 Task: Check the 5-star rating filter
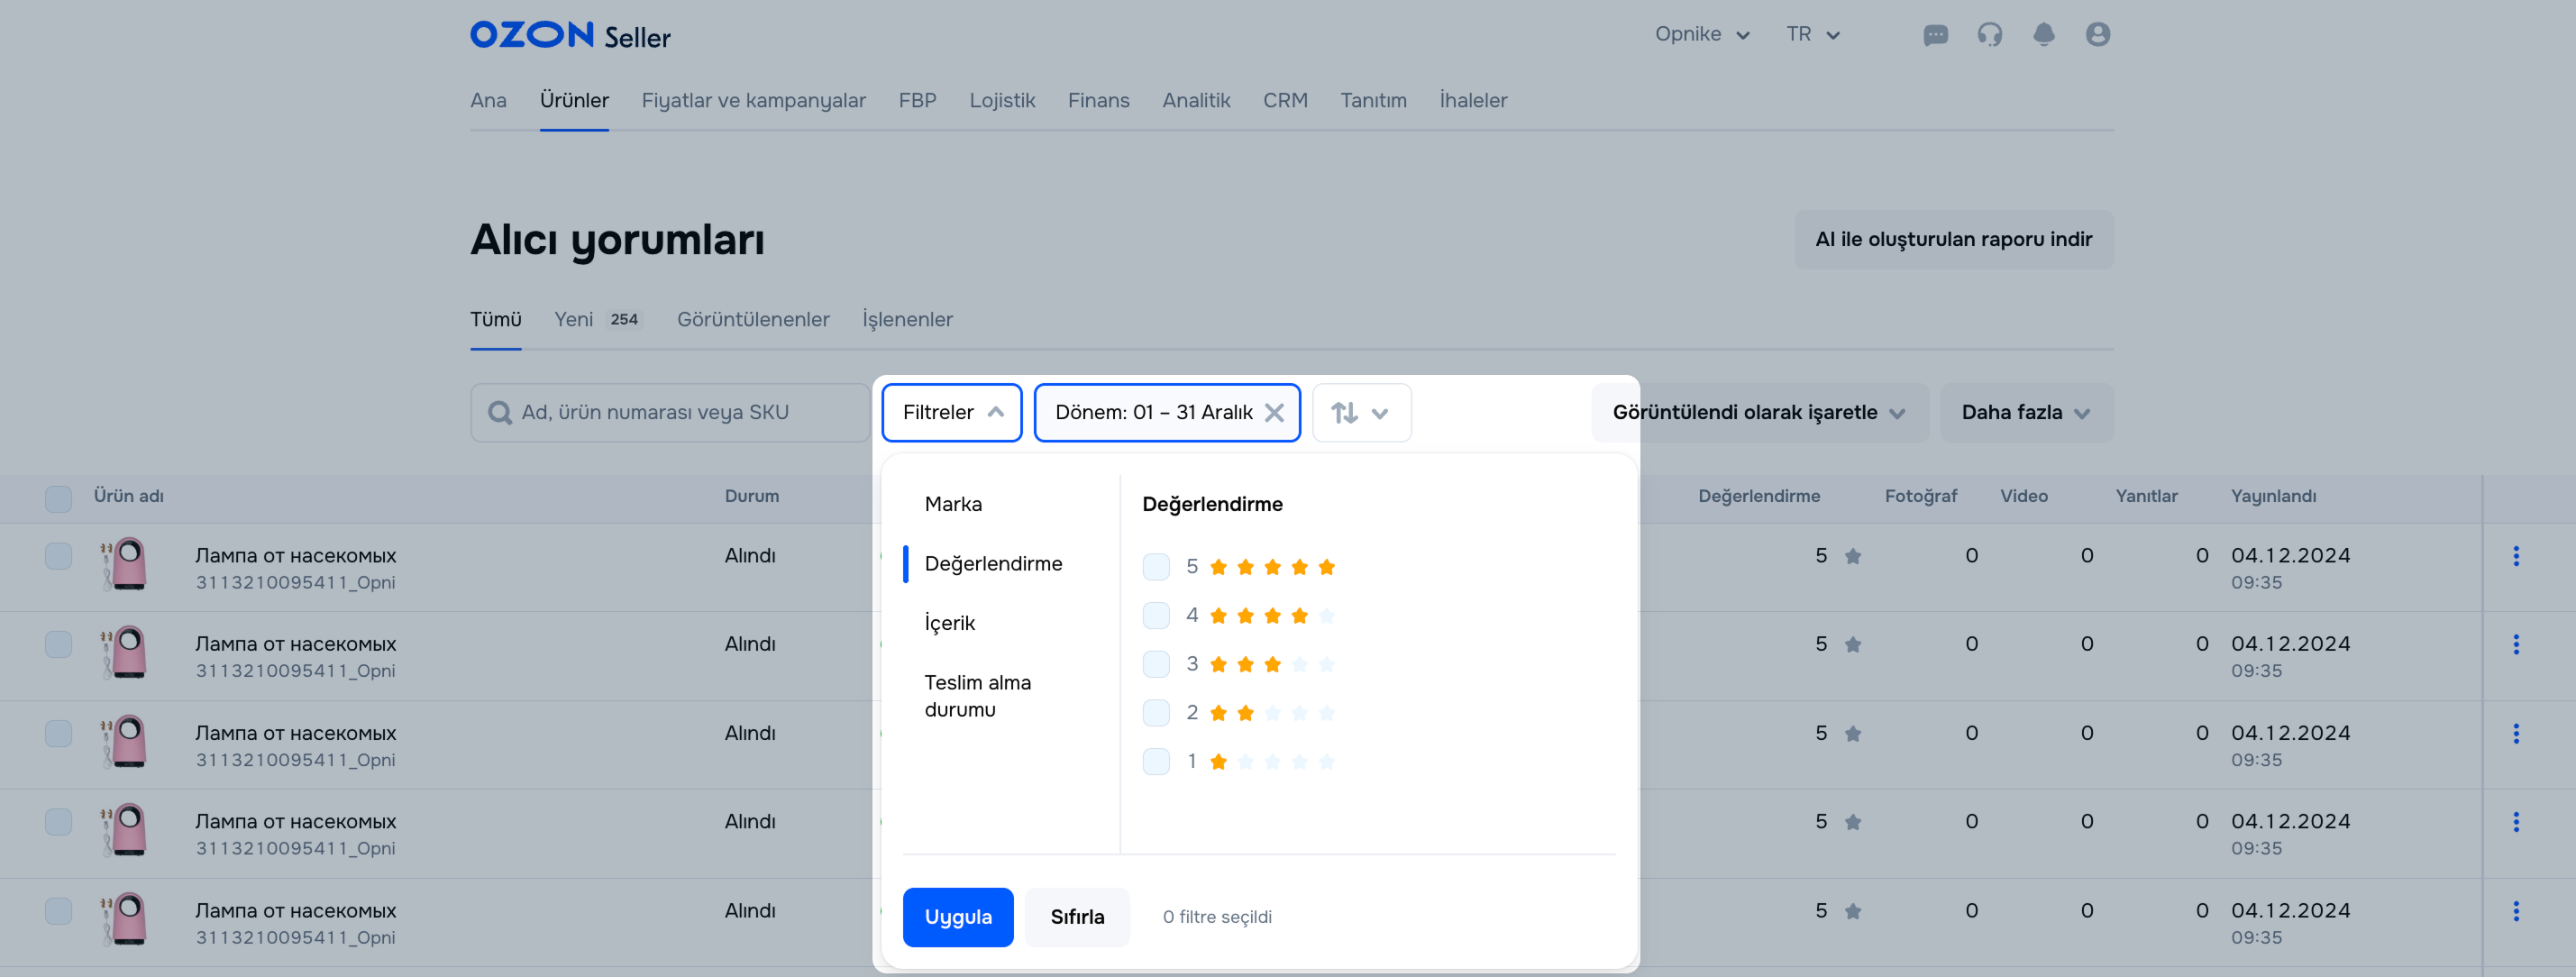pos(1155,567)
